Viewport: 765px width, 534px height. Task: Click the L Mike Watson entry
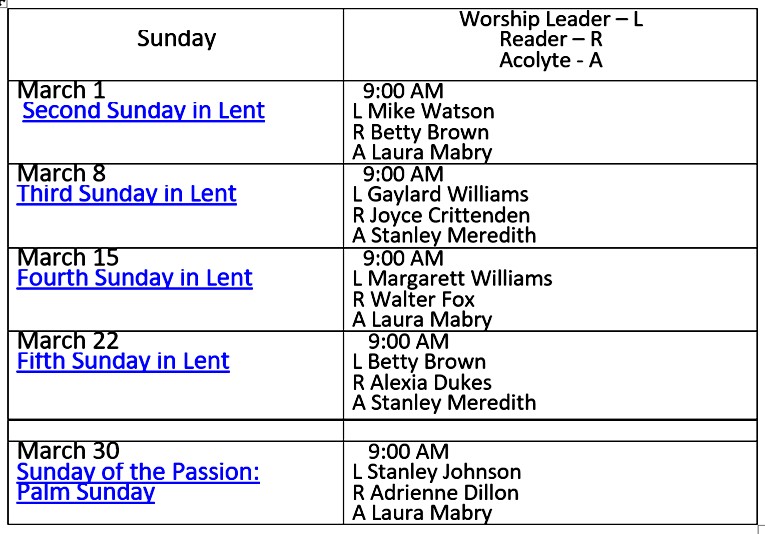(424, 111)
